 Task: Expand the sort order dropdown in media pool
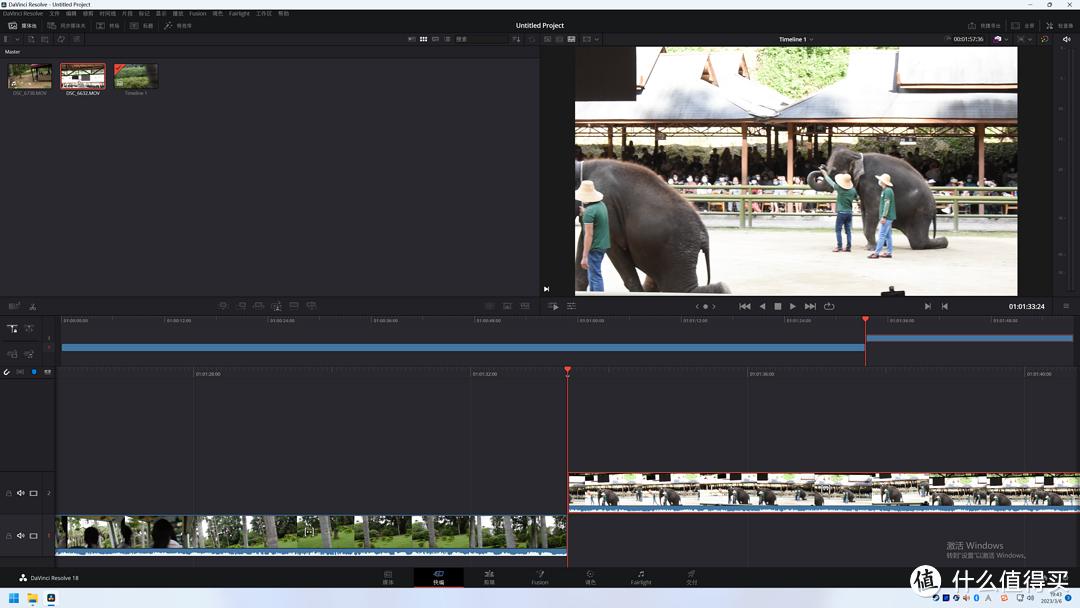[x=516, y=39]
